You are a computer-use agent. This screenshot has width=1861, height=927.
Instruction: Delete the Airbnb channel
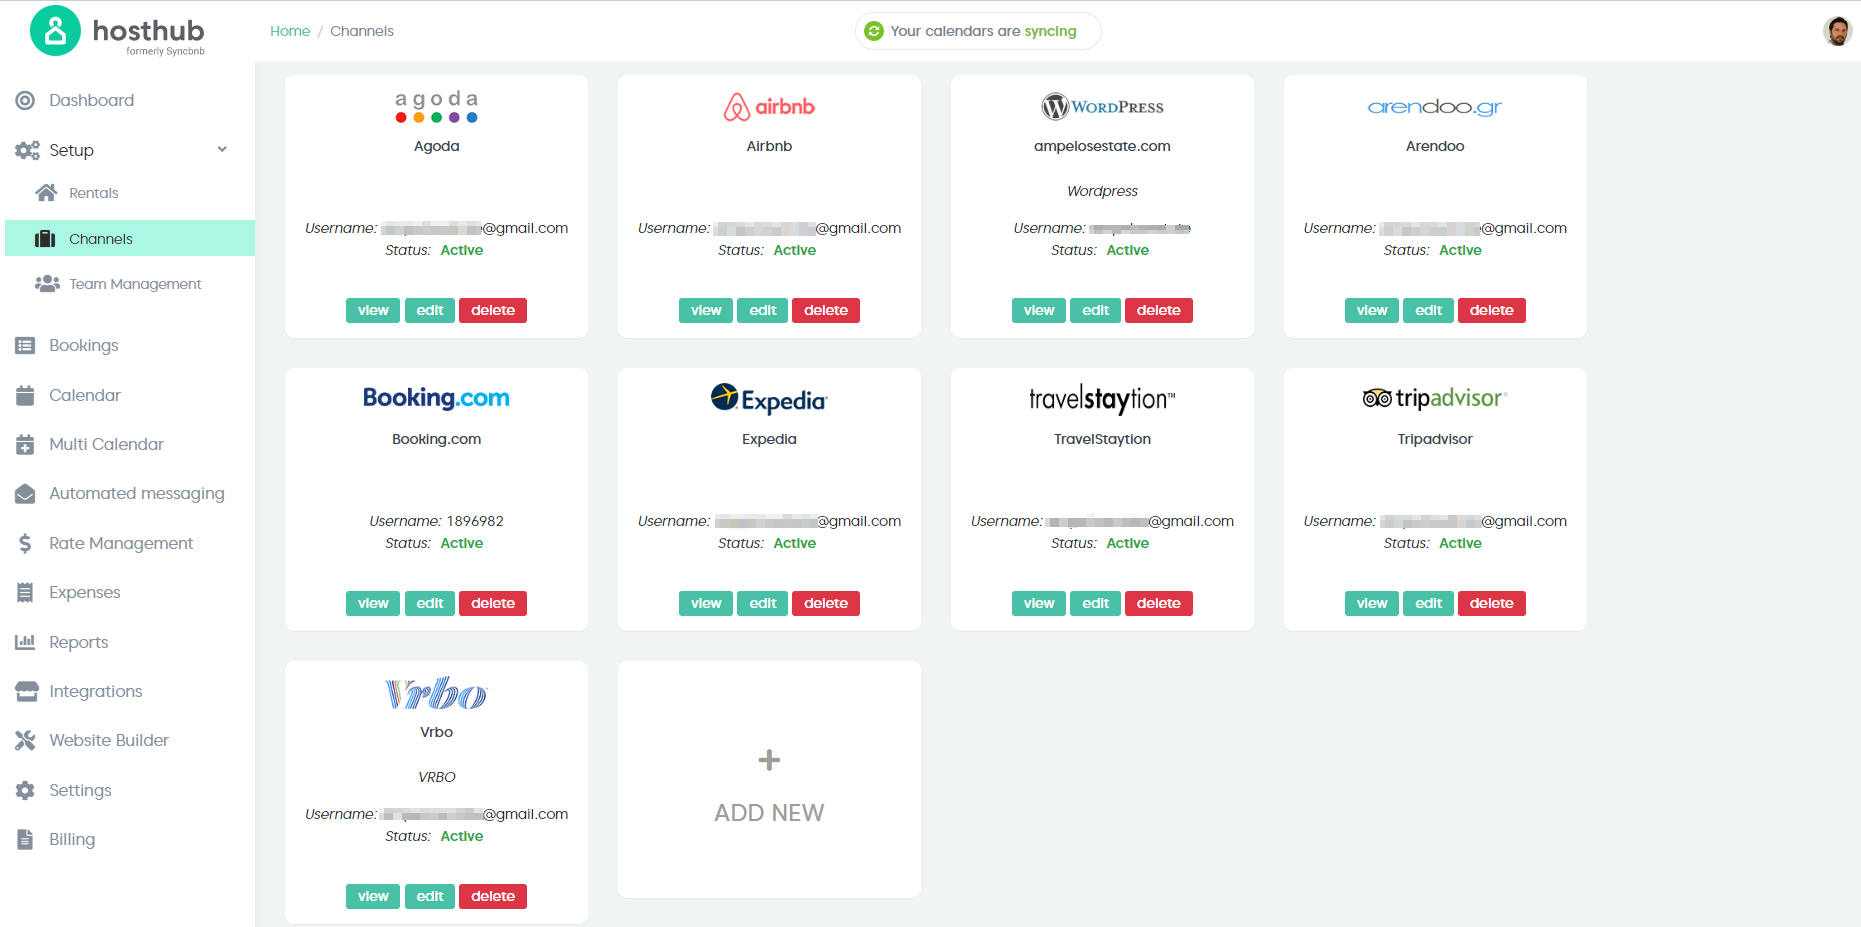click(x=826, y=310)
